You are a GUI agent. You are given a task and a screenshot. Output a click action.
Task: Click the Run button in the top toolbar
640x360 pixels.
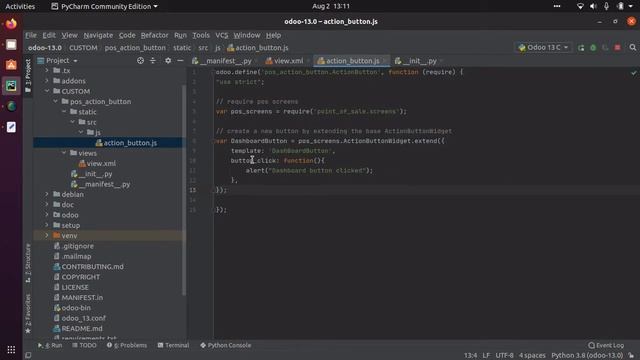tap(581, 48)
